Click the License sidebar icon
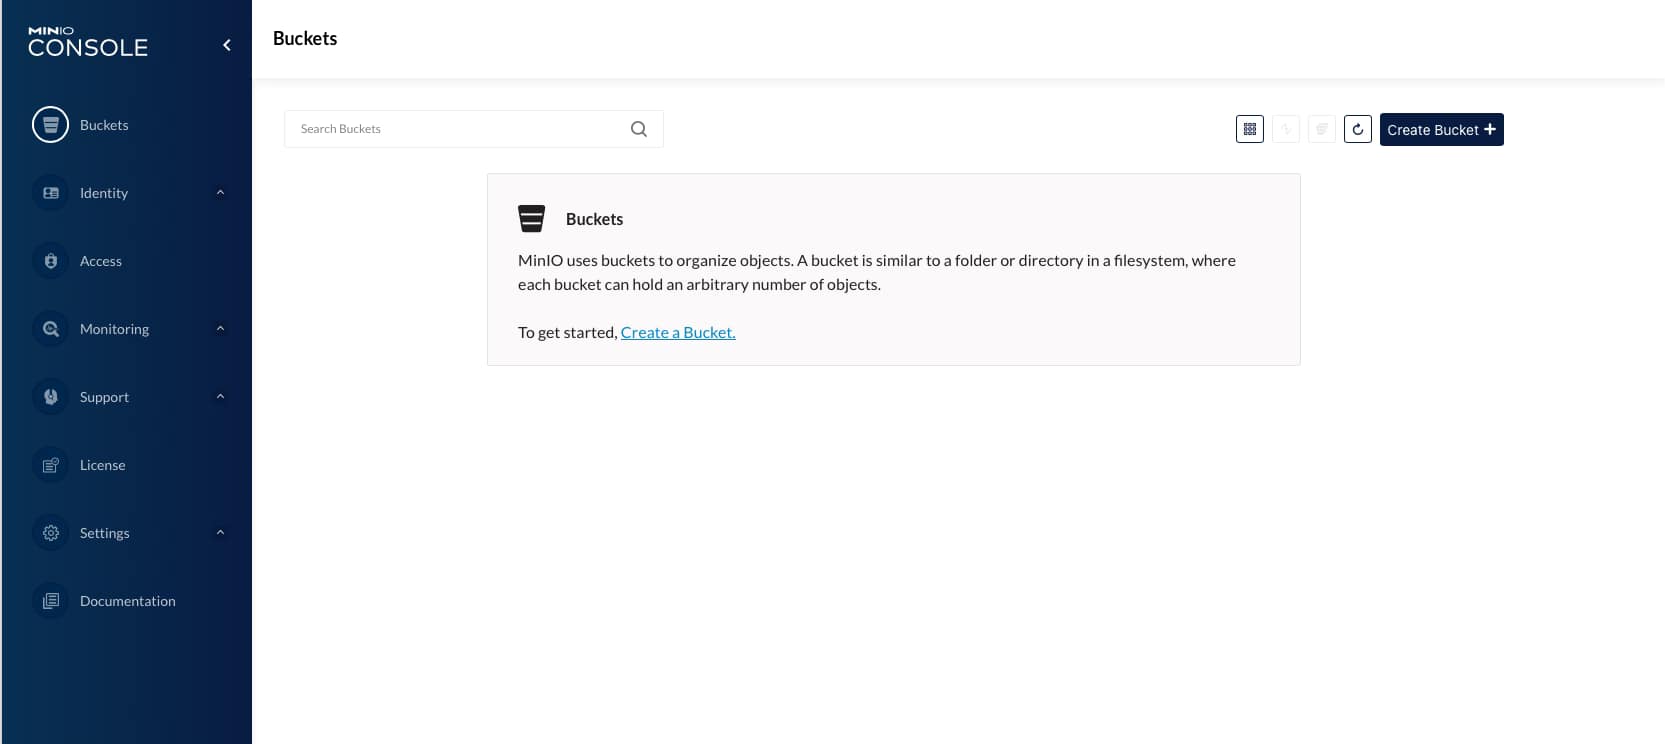 point(50,465)
